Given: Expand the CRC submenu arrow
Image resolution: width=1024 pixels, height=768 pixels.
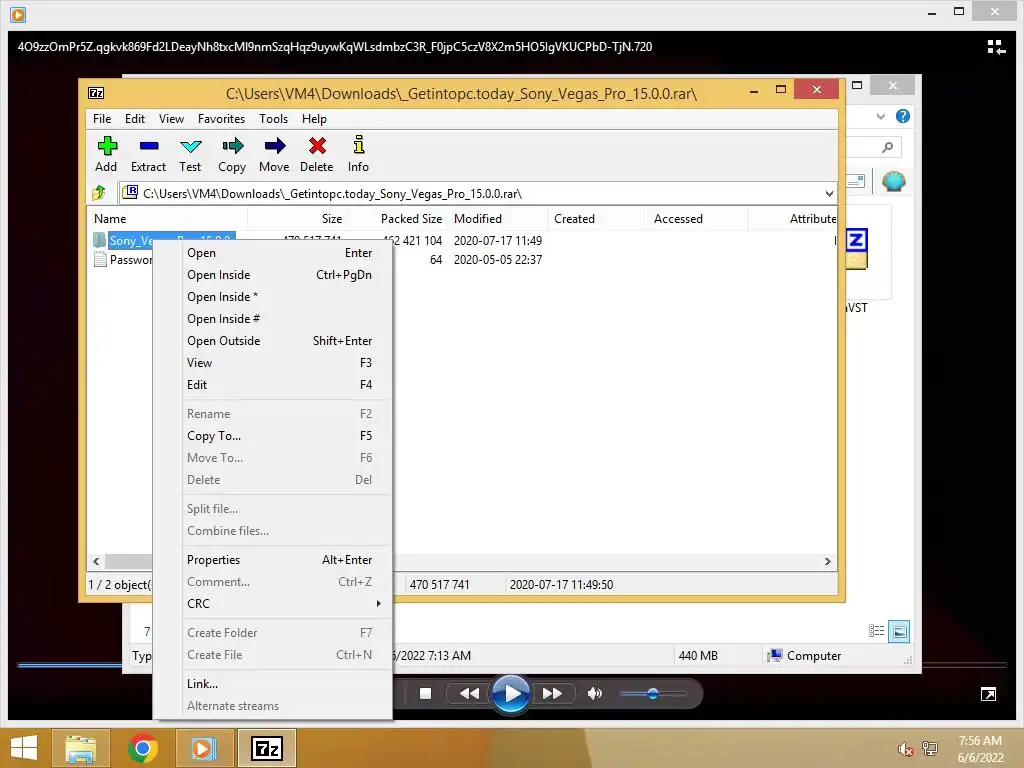Looking at the screenshot, I should click(x=378, y=603).
